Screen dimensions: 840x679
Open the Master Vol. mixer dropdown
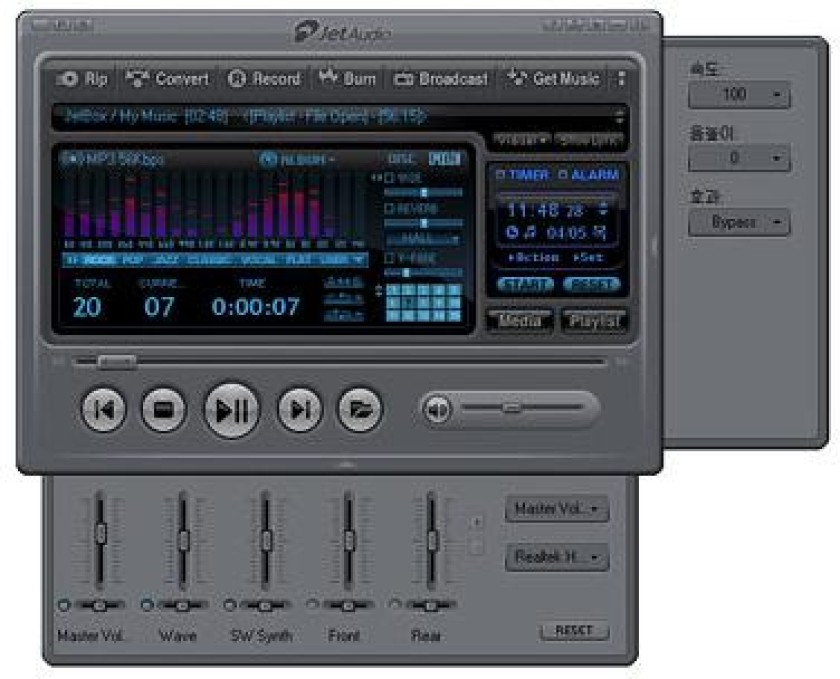(557, 508)
